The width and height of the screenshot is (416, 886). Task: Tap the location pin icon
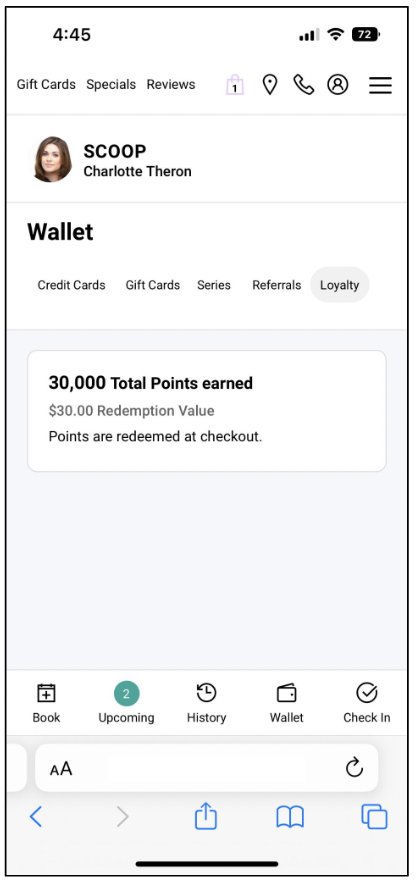pos(270,85)
